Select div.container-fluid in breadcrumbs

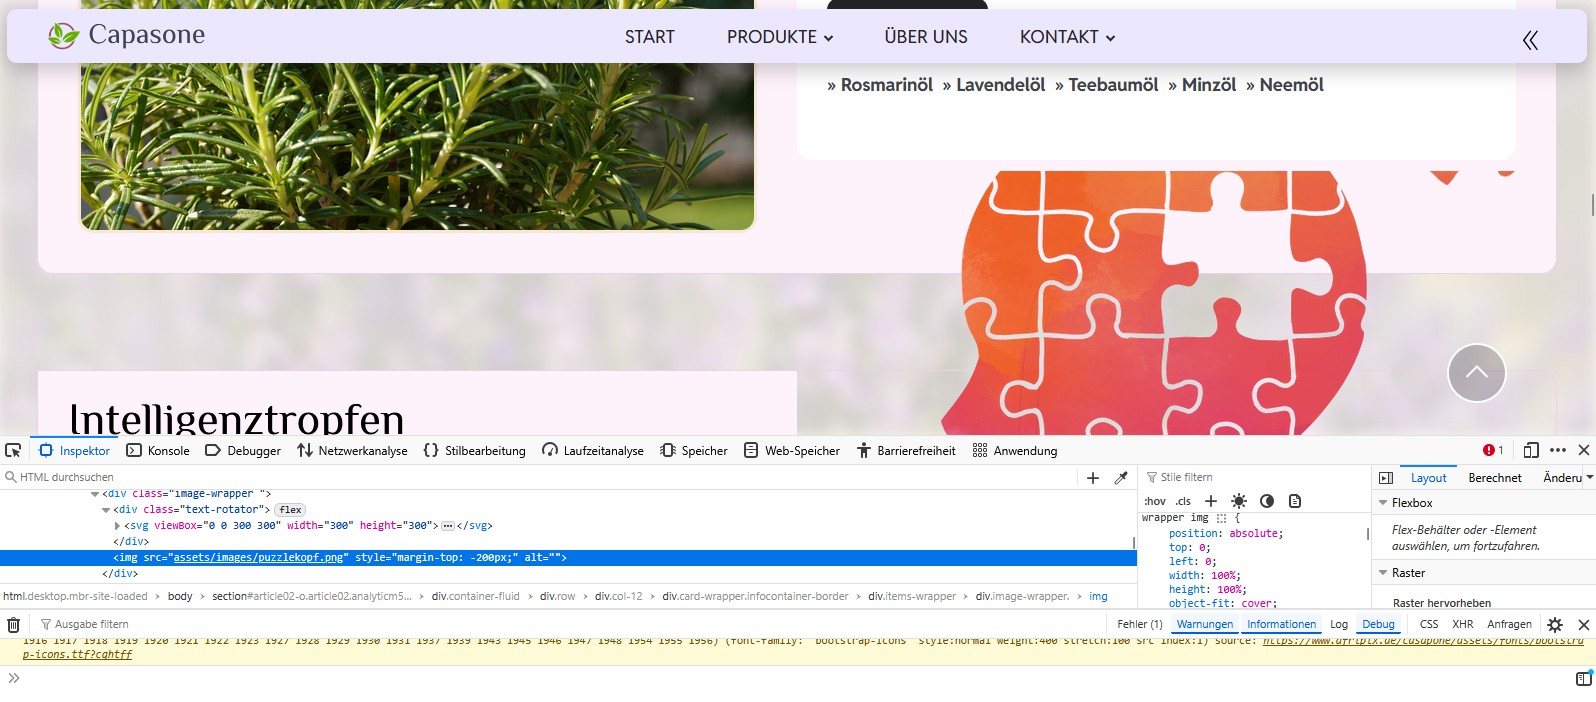click(x=475, y=596)
